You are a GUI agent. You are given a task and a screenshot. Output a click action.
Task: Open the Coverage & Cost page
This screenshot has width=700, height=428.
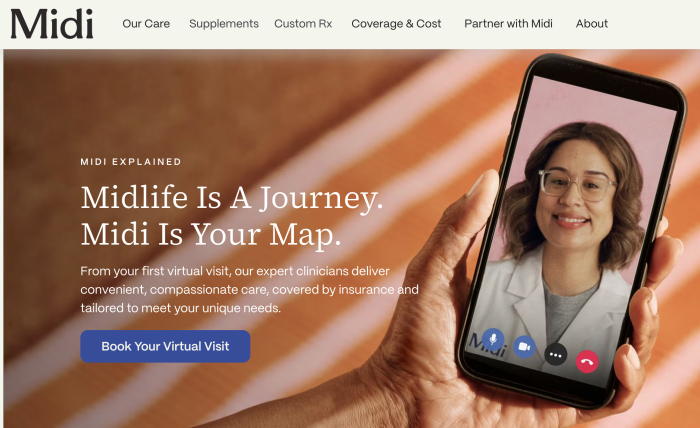(396, 24)
